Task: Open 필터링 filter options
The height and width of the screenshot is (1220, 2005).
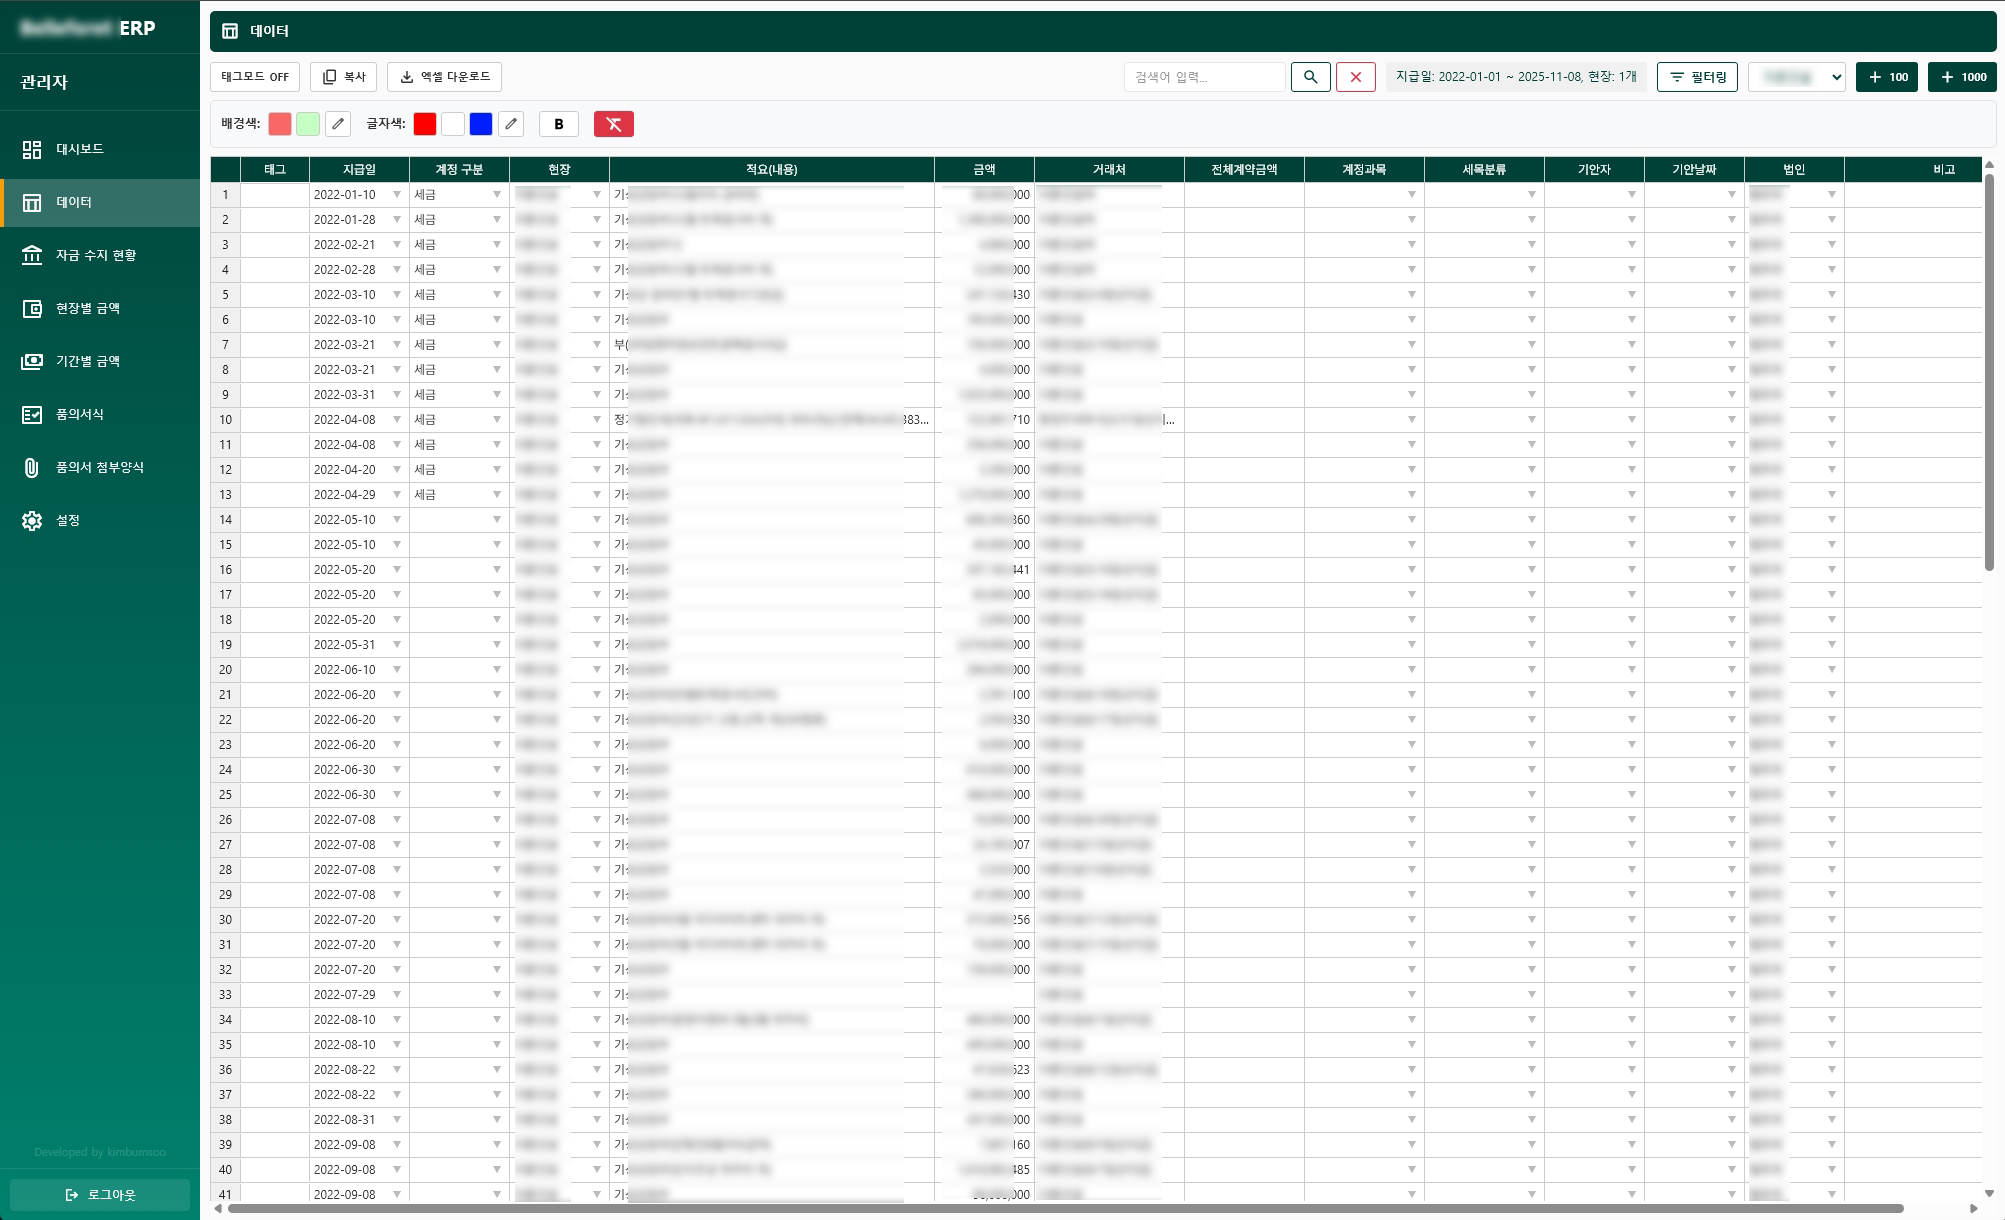Action: [1697, 77]
